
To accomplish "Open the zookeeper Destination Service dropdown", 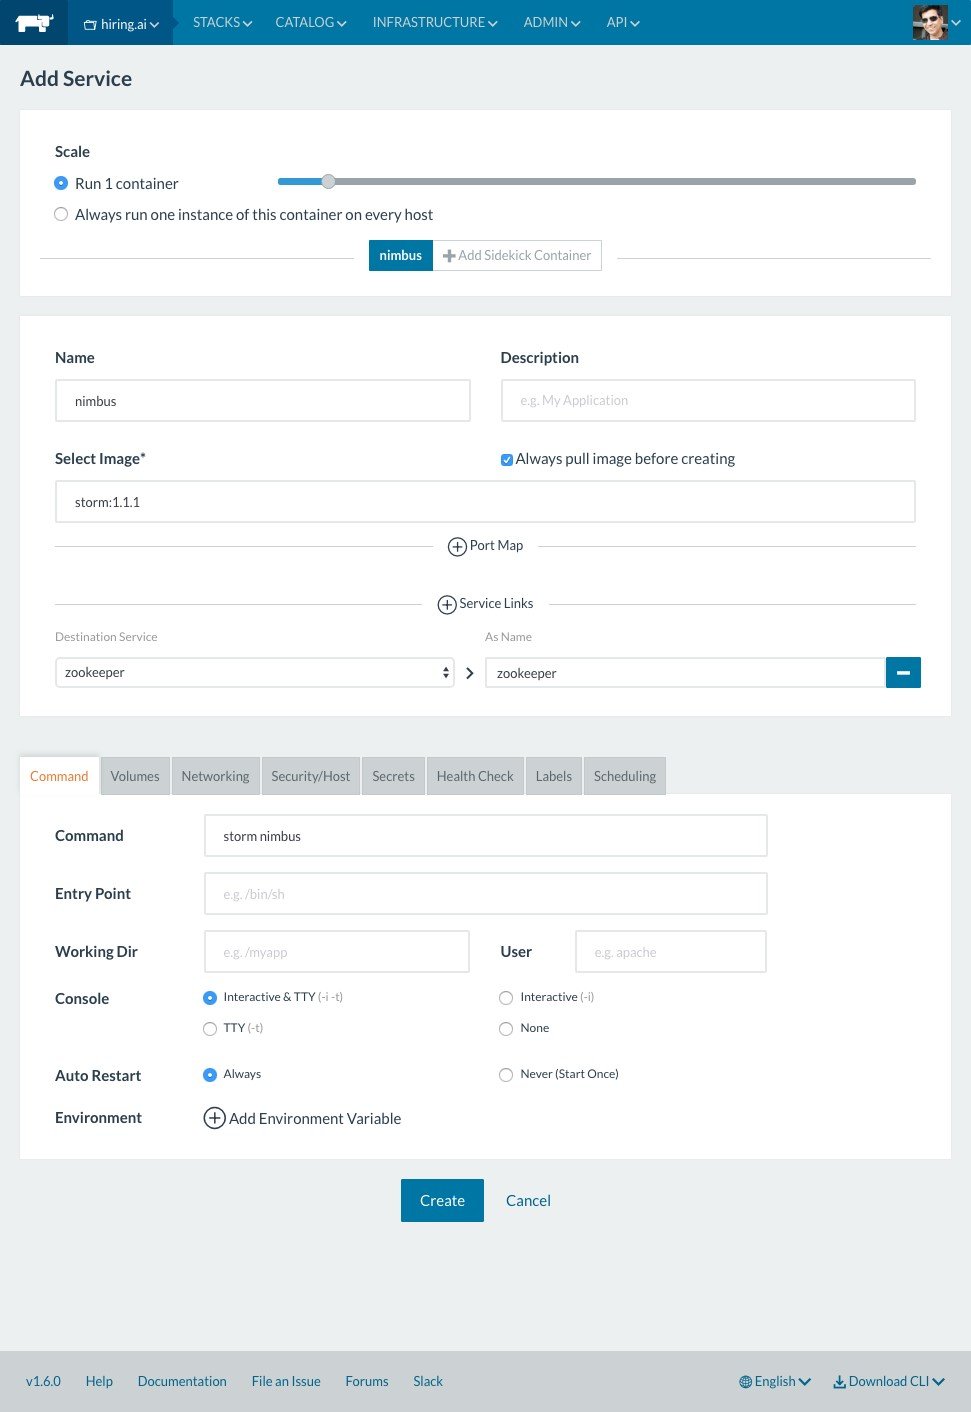I will (x=255, y=673).
